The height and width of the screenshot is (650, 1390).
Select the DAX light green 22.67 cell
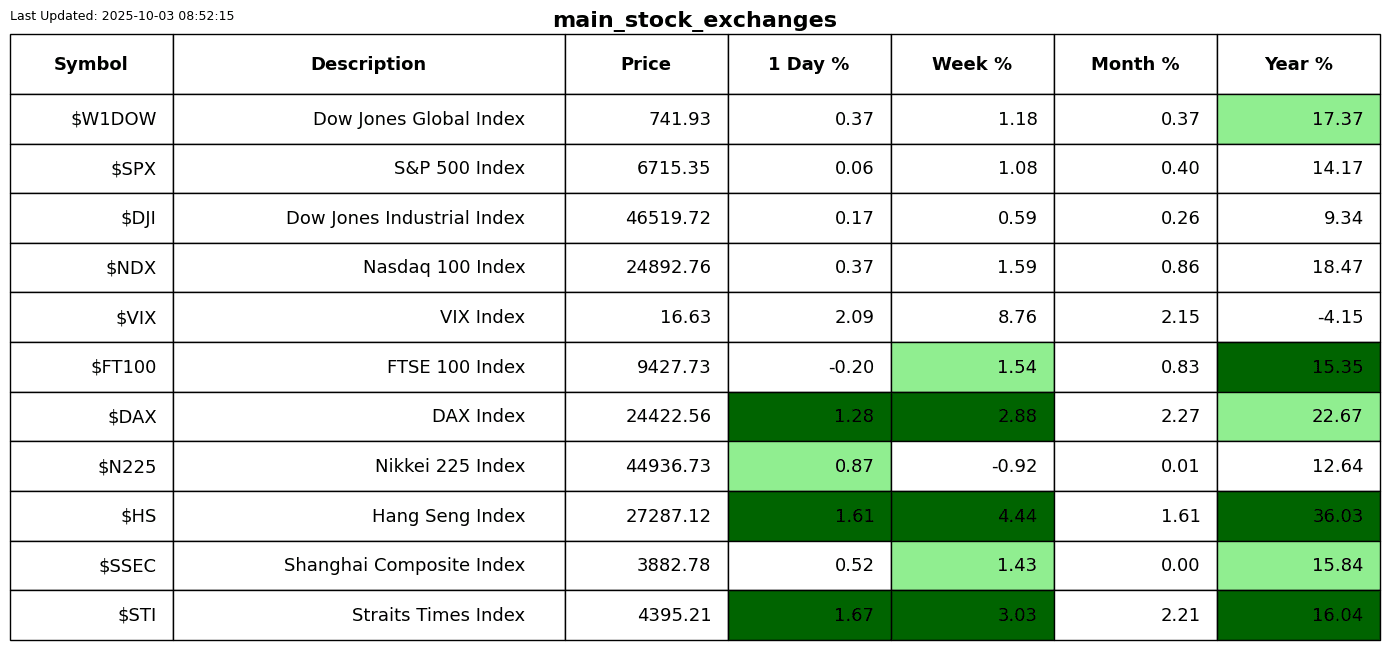(1298, 417)
